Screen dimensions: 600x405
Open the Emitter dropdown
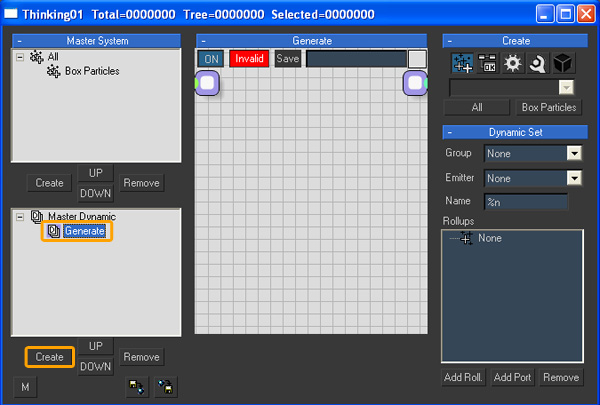coord(574,178)
